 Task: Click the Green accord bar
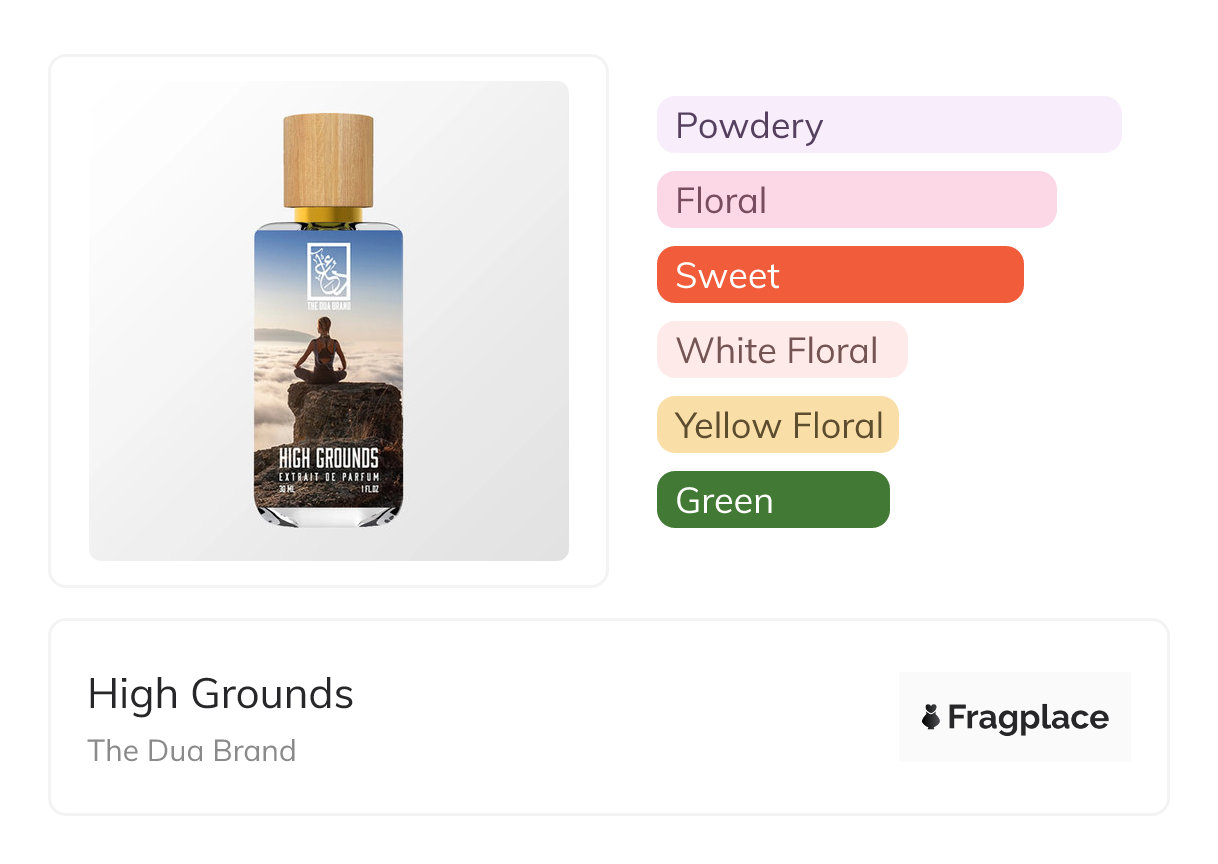coord(772,500)
